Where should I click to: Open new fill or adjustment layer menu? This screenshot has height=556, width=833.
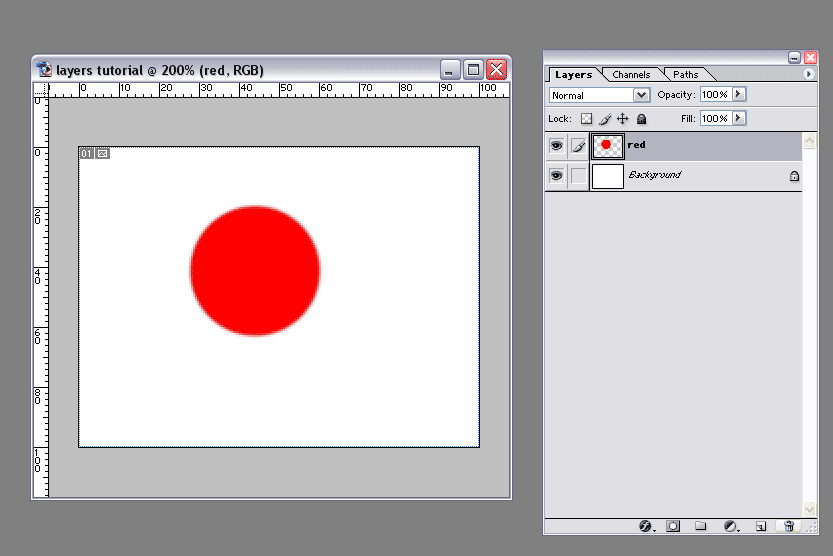click(731, 525)
